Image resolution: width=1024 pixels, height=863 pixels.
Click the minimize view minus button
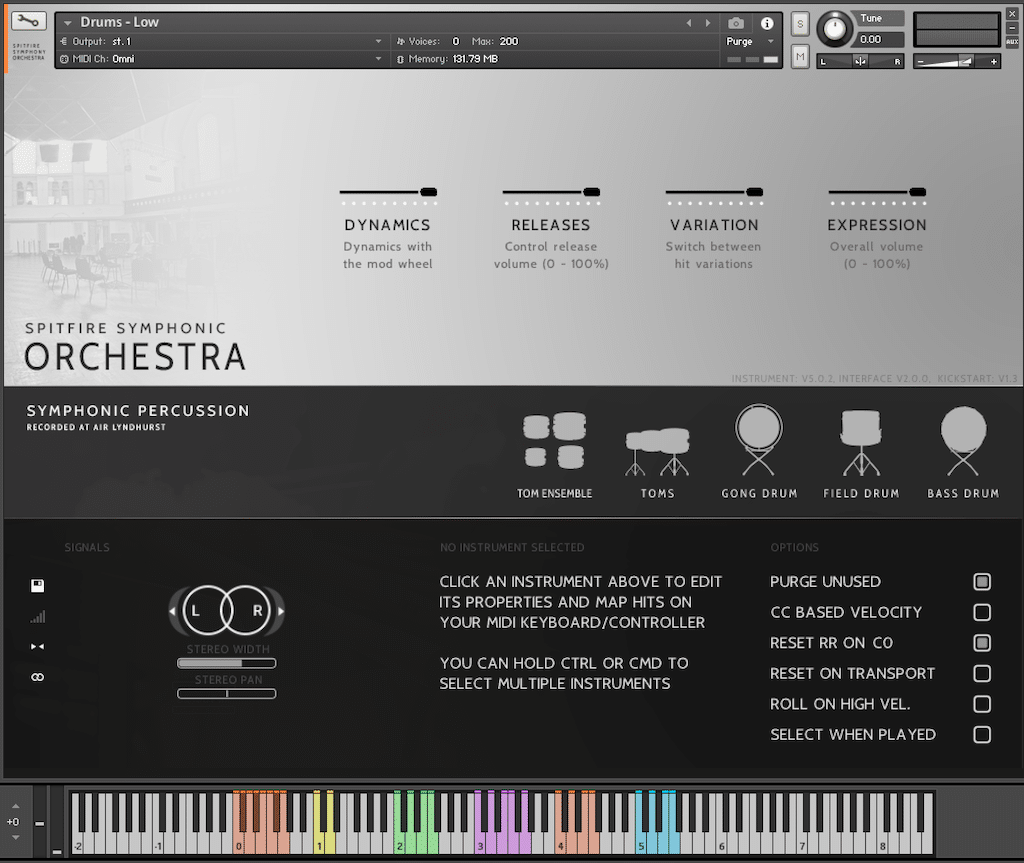point(1012,28)
